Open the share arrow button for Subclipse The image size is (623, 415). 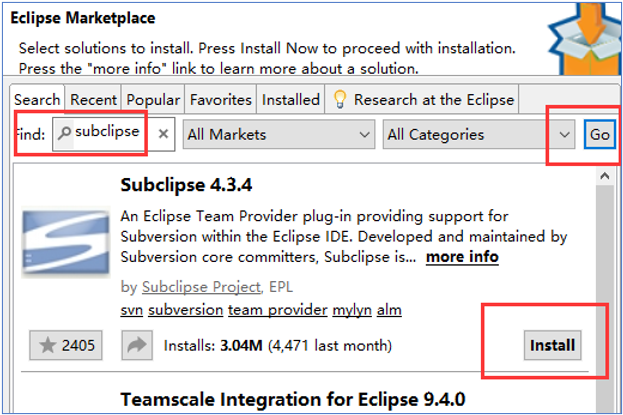137,345
